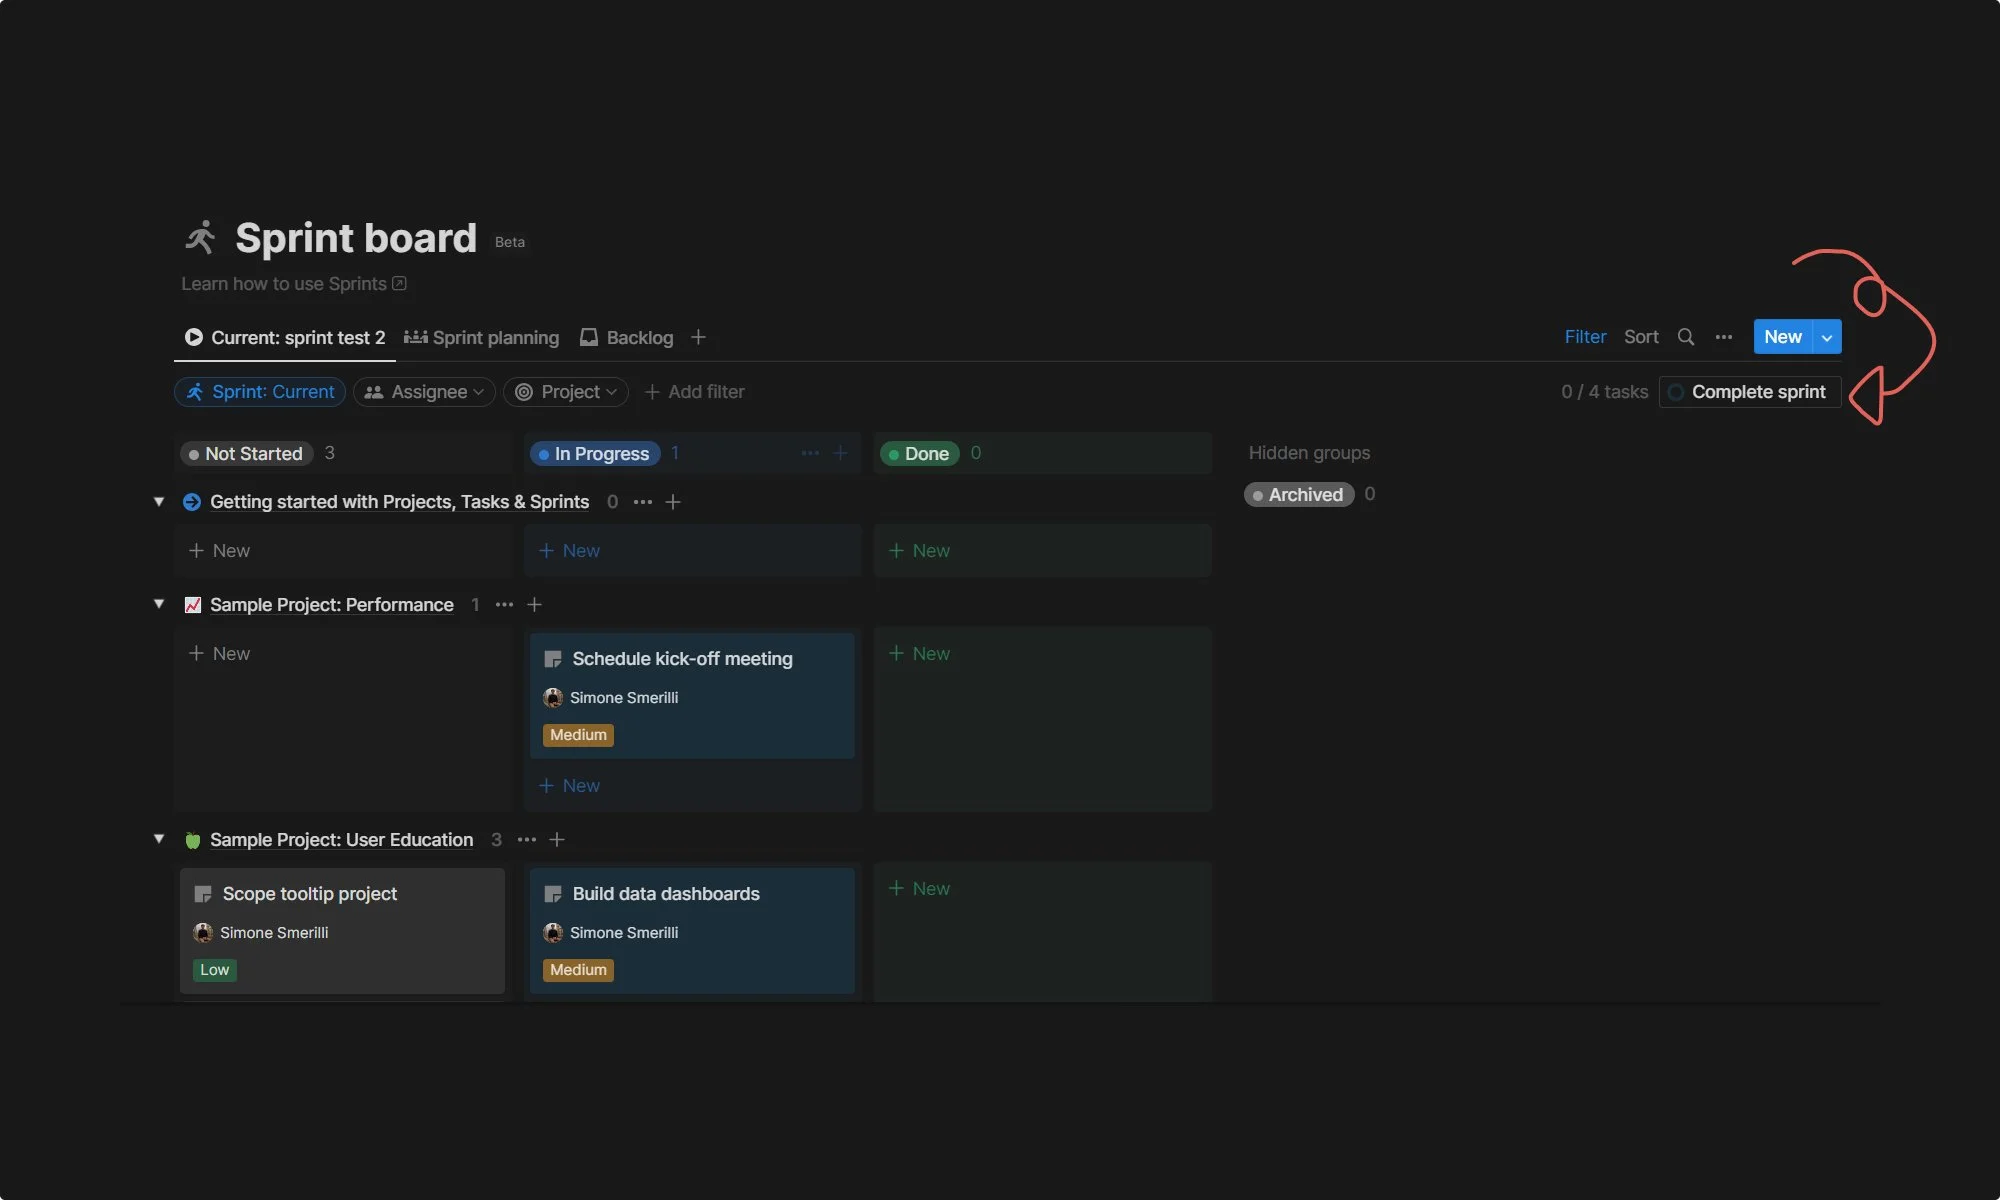Click plus icon beside Getting started group
Screen dimensions: 2000x1200
(x=673, y=502)
